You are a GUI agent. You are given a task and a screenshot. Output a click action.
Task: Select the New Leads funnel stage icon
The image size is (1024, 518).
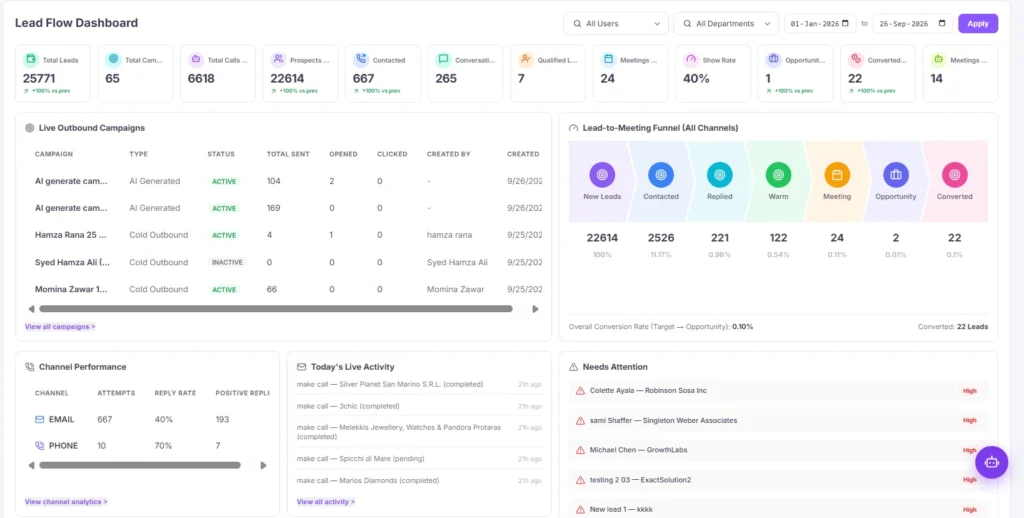pyautogui.click(x=602, y=175)
